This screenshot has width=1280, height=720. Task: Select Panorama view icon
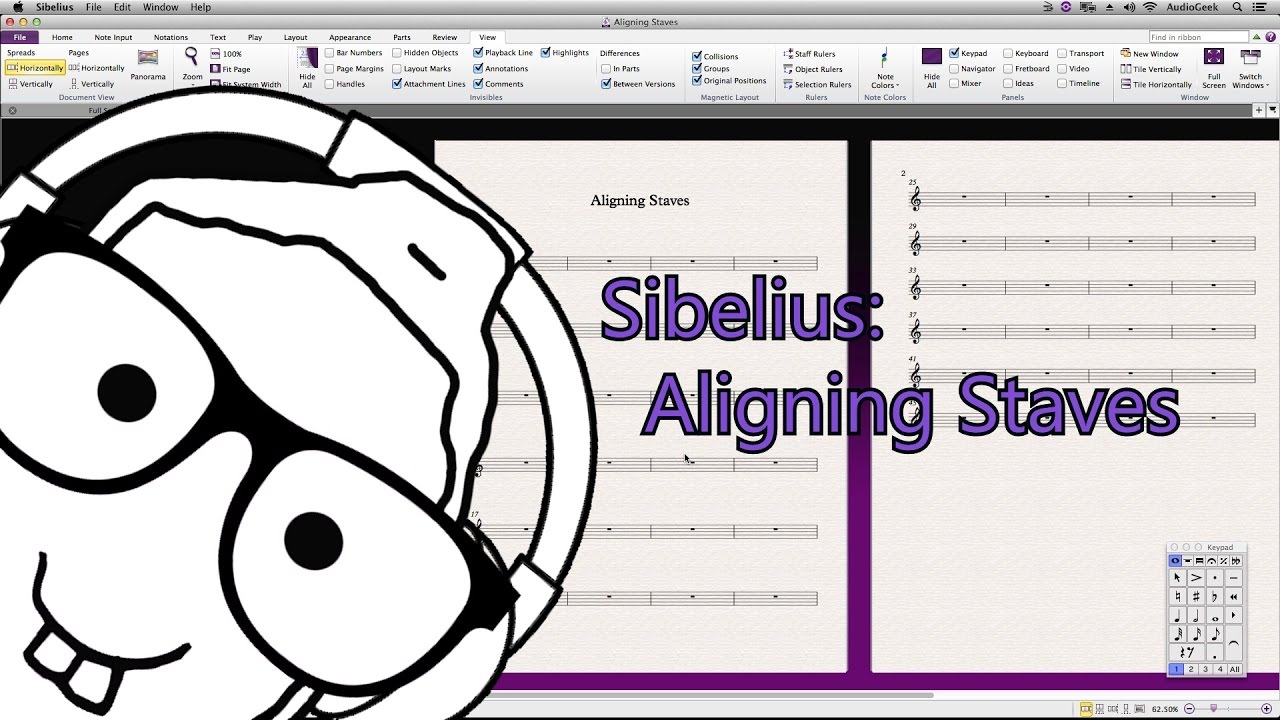[148, 58]
